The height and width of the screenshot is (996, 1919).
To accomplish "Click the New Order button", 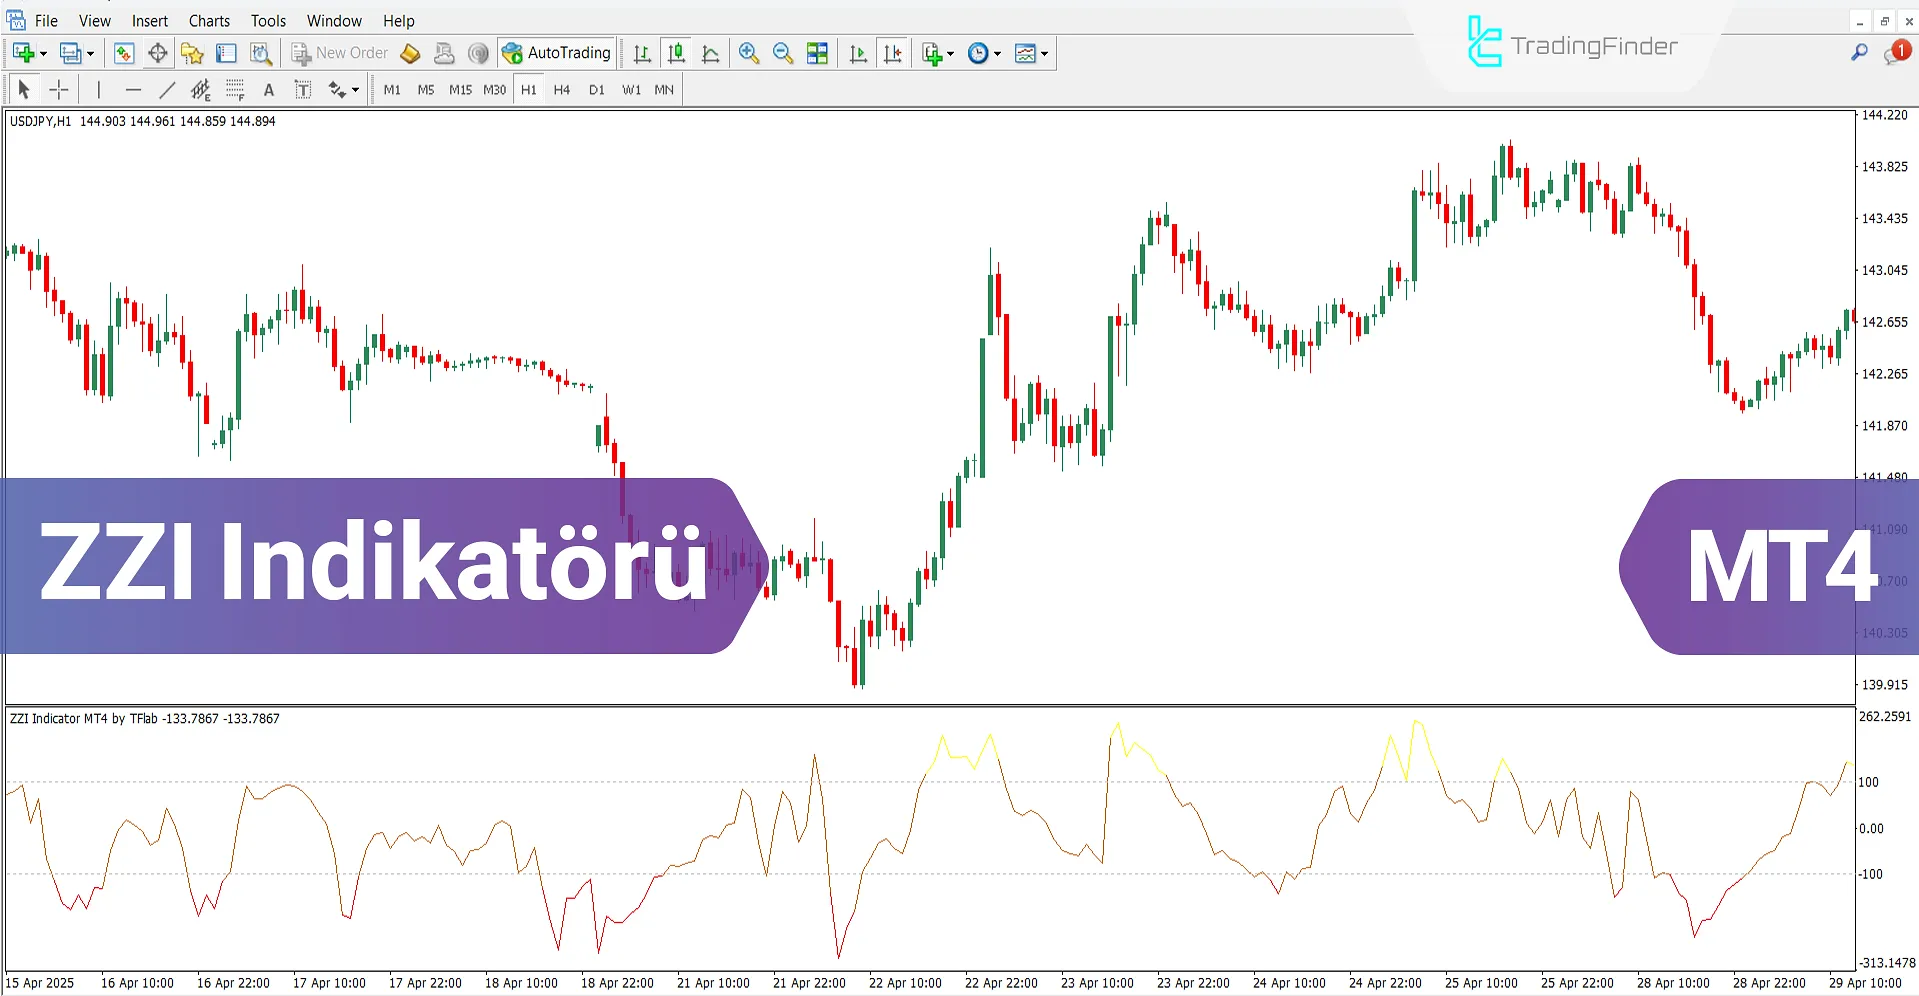I will point(340,52).
